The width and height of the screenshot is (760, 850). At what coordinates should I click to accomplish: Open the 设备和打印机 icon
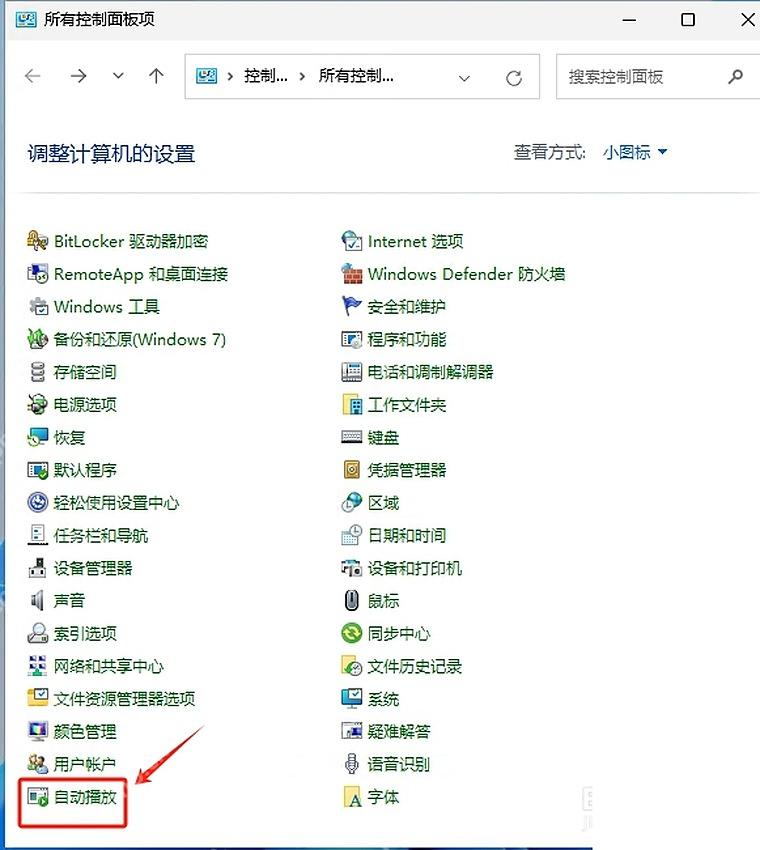351,568
